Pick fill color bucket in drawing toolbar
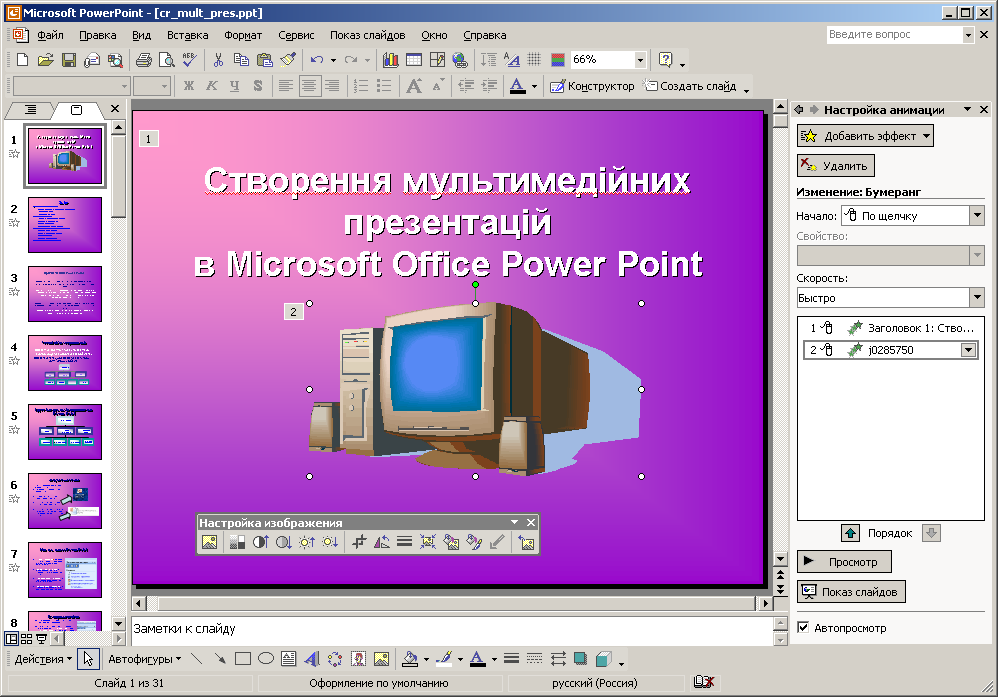Image resolution: width=998 pixels, height=697 pixels. click(411, 659)
